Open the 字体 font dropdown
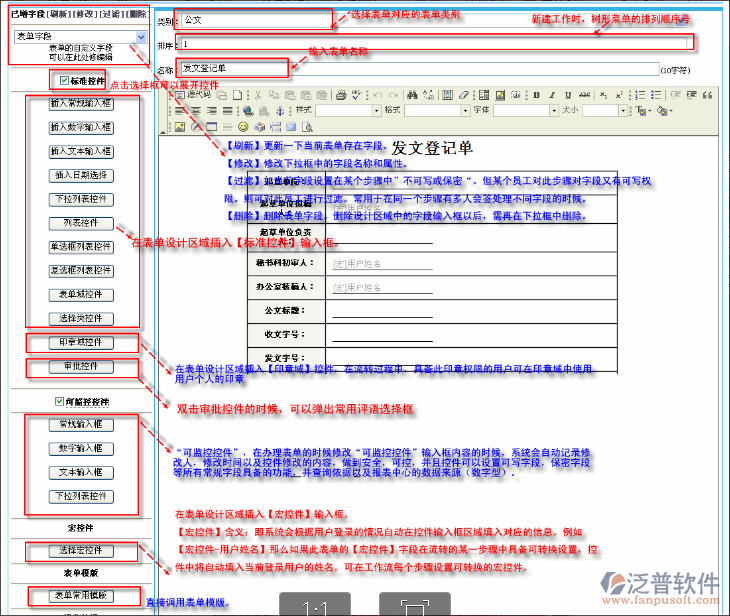Image resolution: width=730 pixels, height=616 pixels. pyautogui.click(x=526, y=110)
